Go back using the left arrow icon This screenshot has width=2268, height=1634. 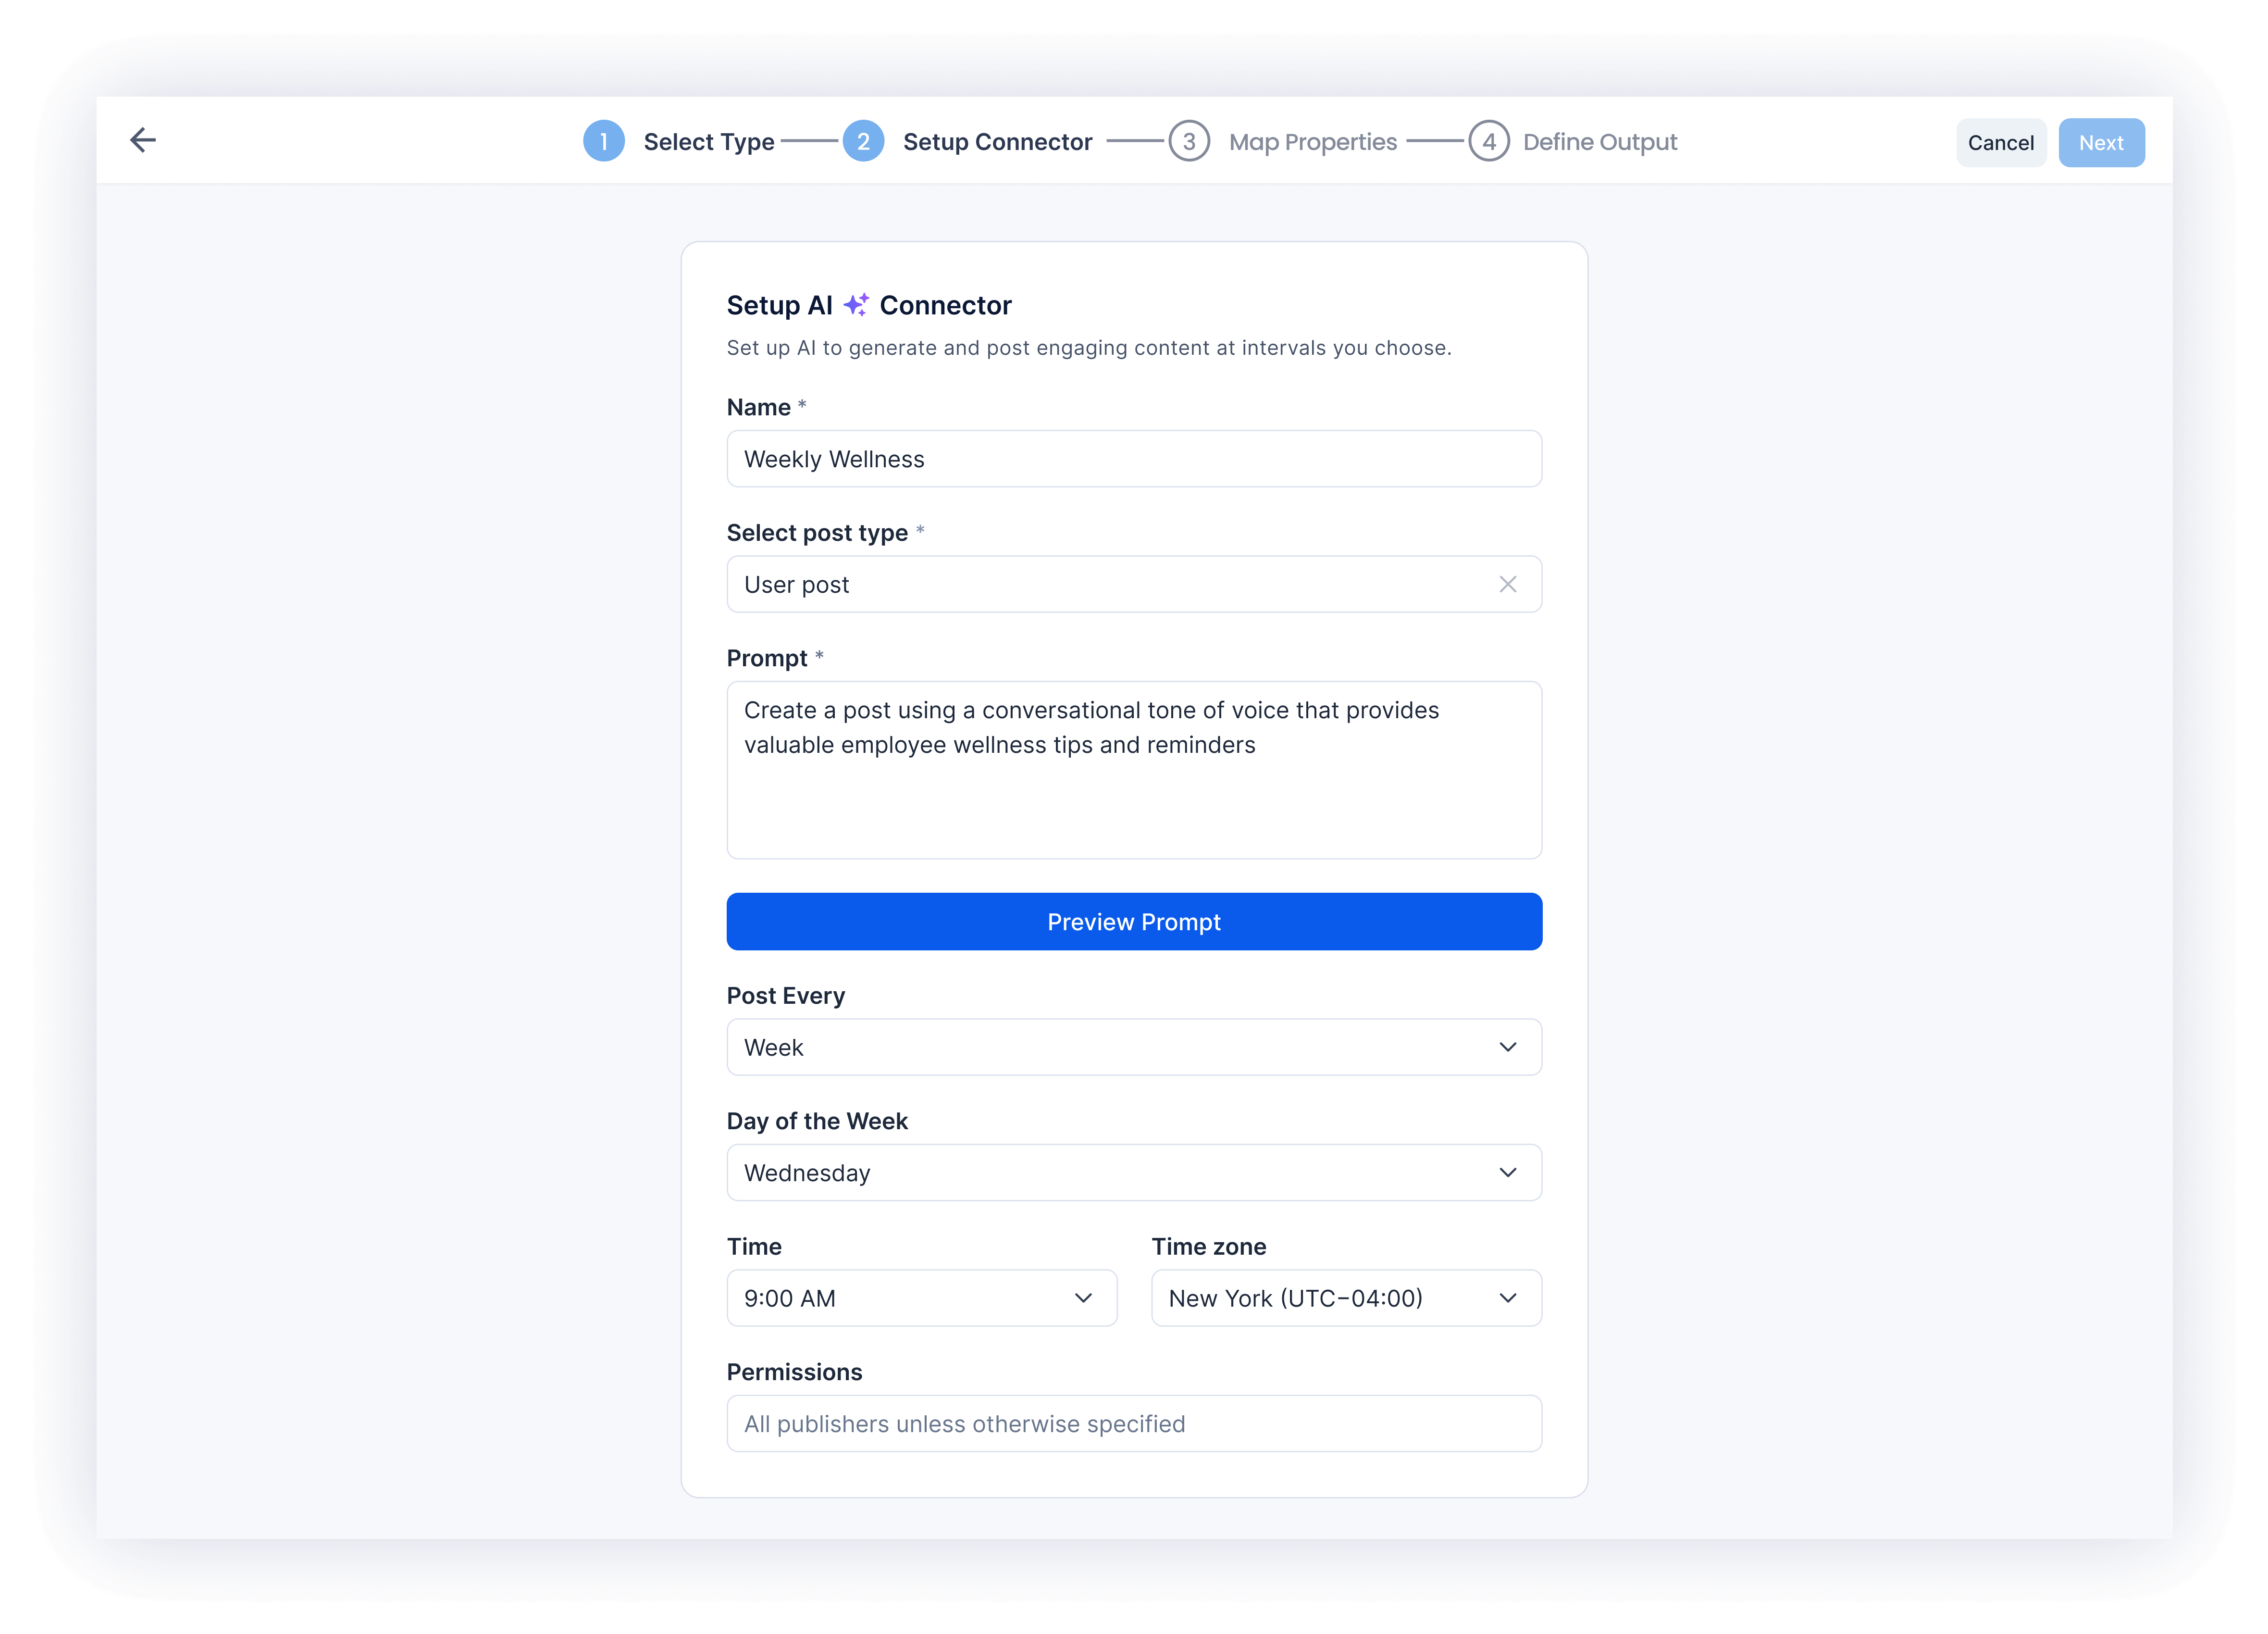pyautogui.click(x=143, y=140)
